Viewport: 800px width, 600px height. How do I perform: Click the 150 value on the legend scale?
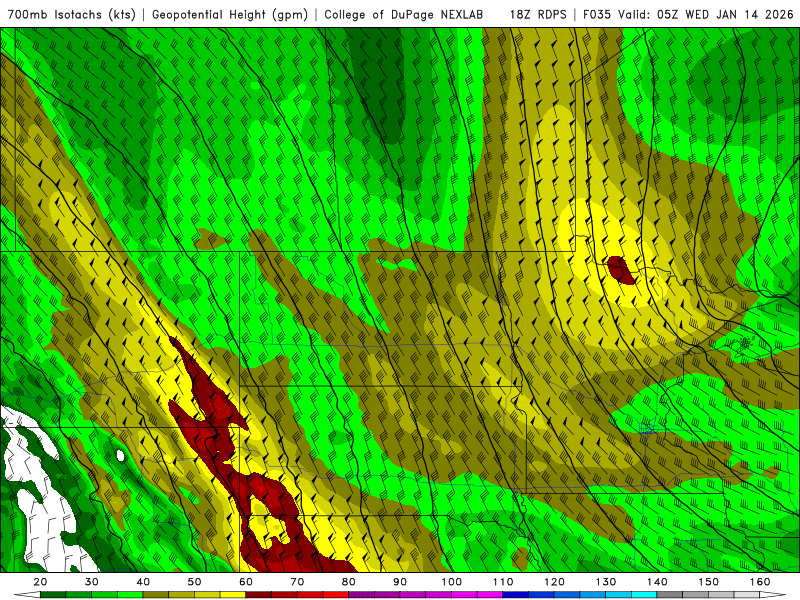(709, 582)
